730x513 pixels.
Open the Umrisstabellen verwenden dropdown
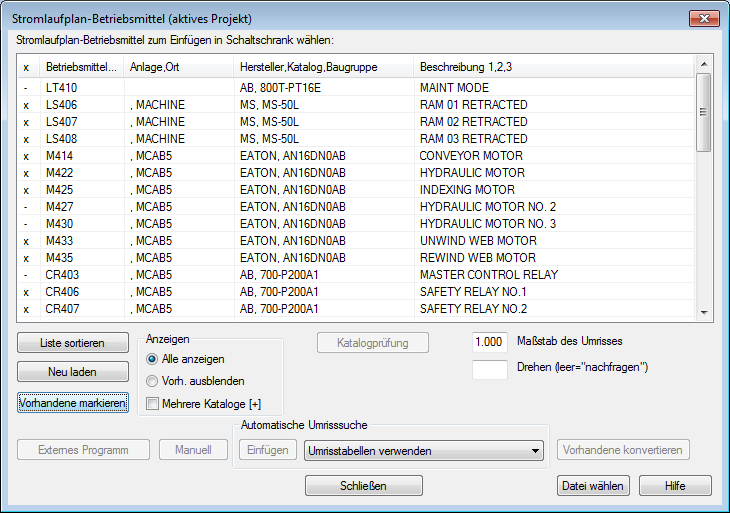424,451
